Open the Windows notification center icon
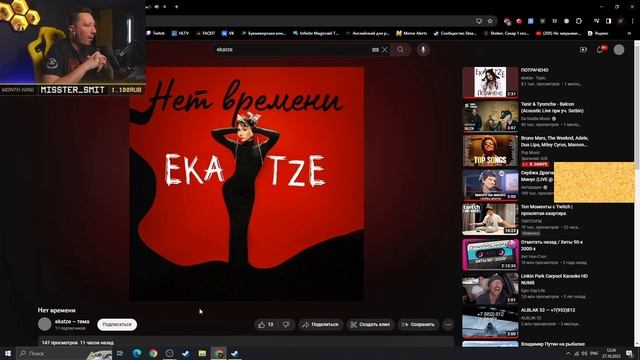640x360 pixels. (629, 353)
